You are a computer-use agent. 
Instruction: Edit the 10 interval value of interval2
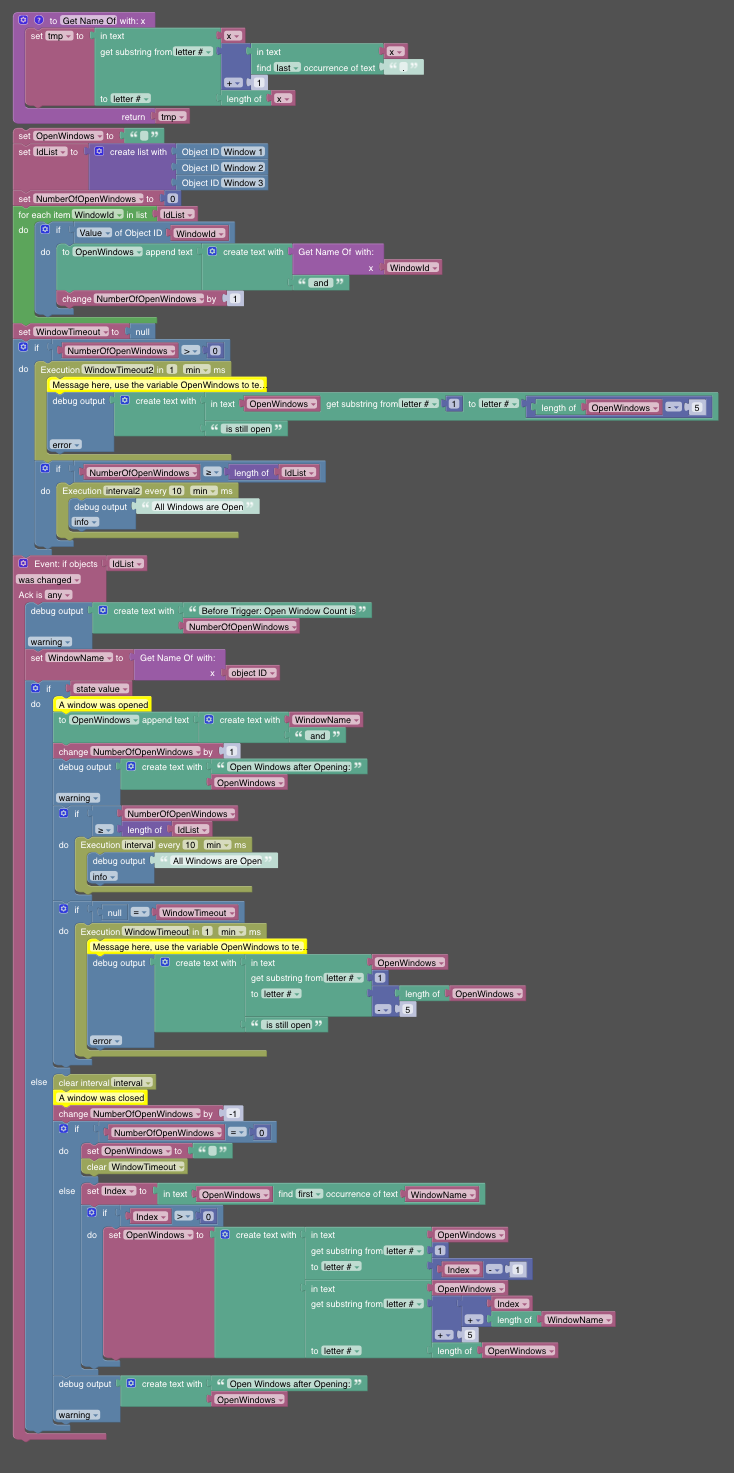pyautogui.click(x=175, y=491)
